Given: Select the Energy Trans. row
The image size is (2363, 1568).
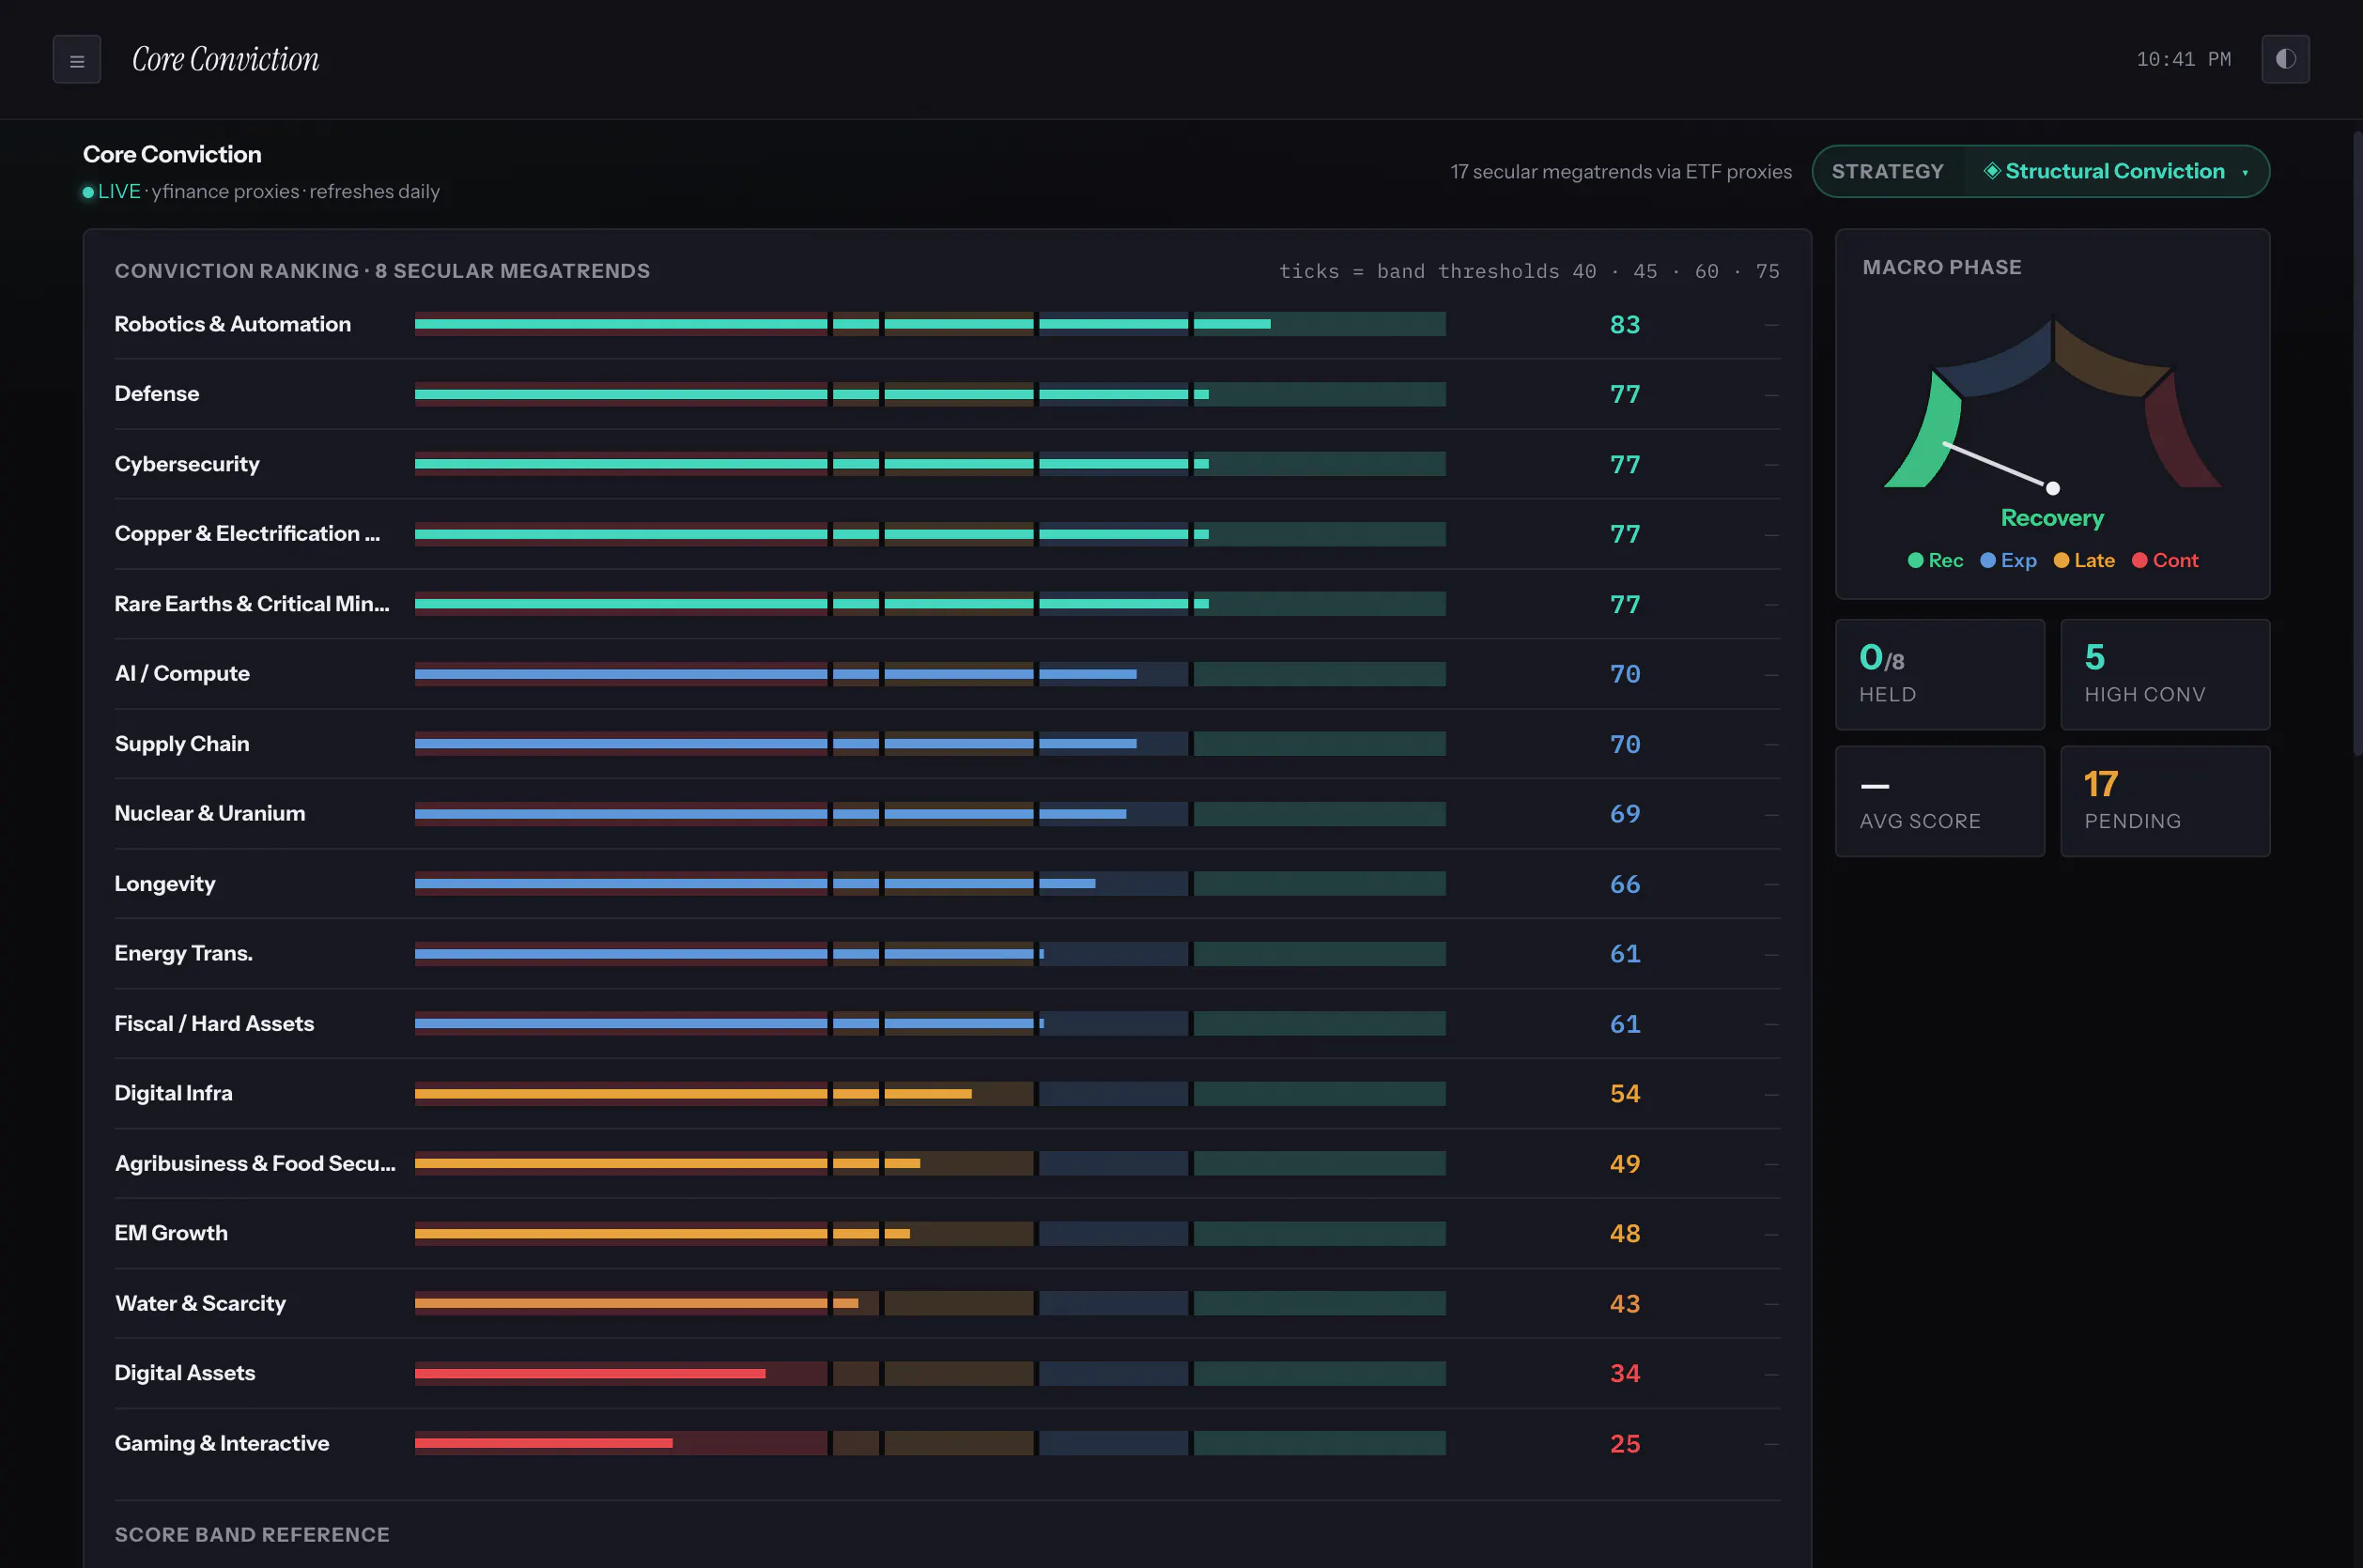Looking at the screenshot, I should (x=947, y=954).
